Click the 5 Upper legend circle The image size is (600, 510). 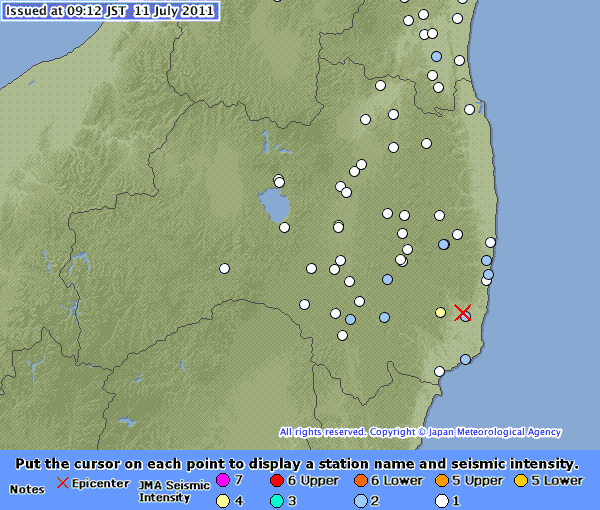coord(441,481)
